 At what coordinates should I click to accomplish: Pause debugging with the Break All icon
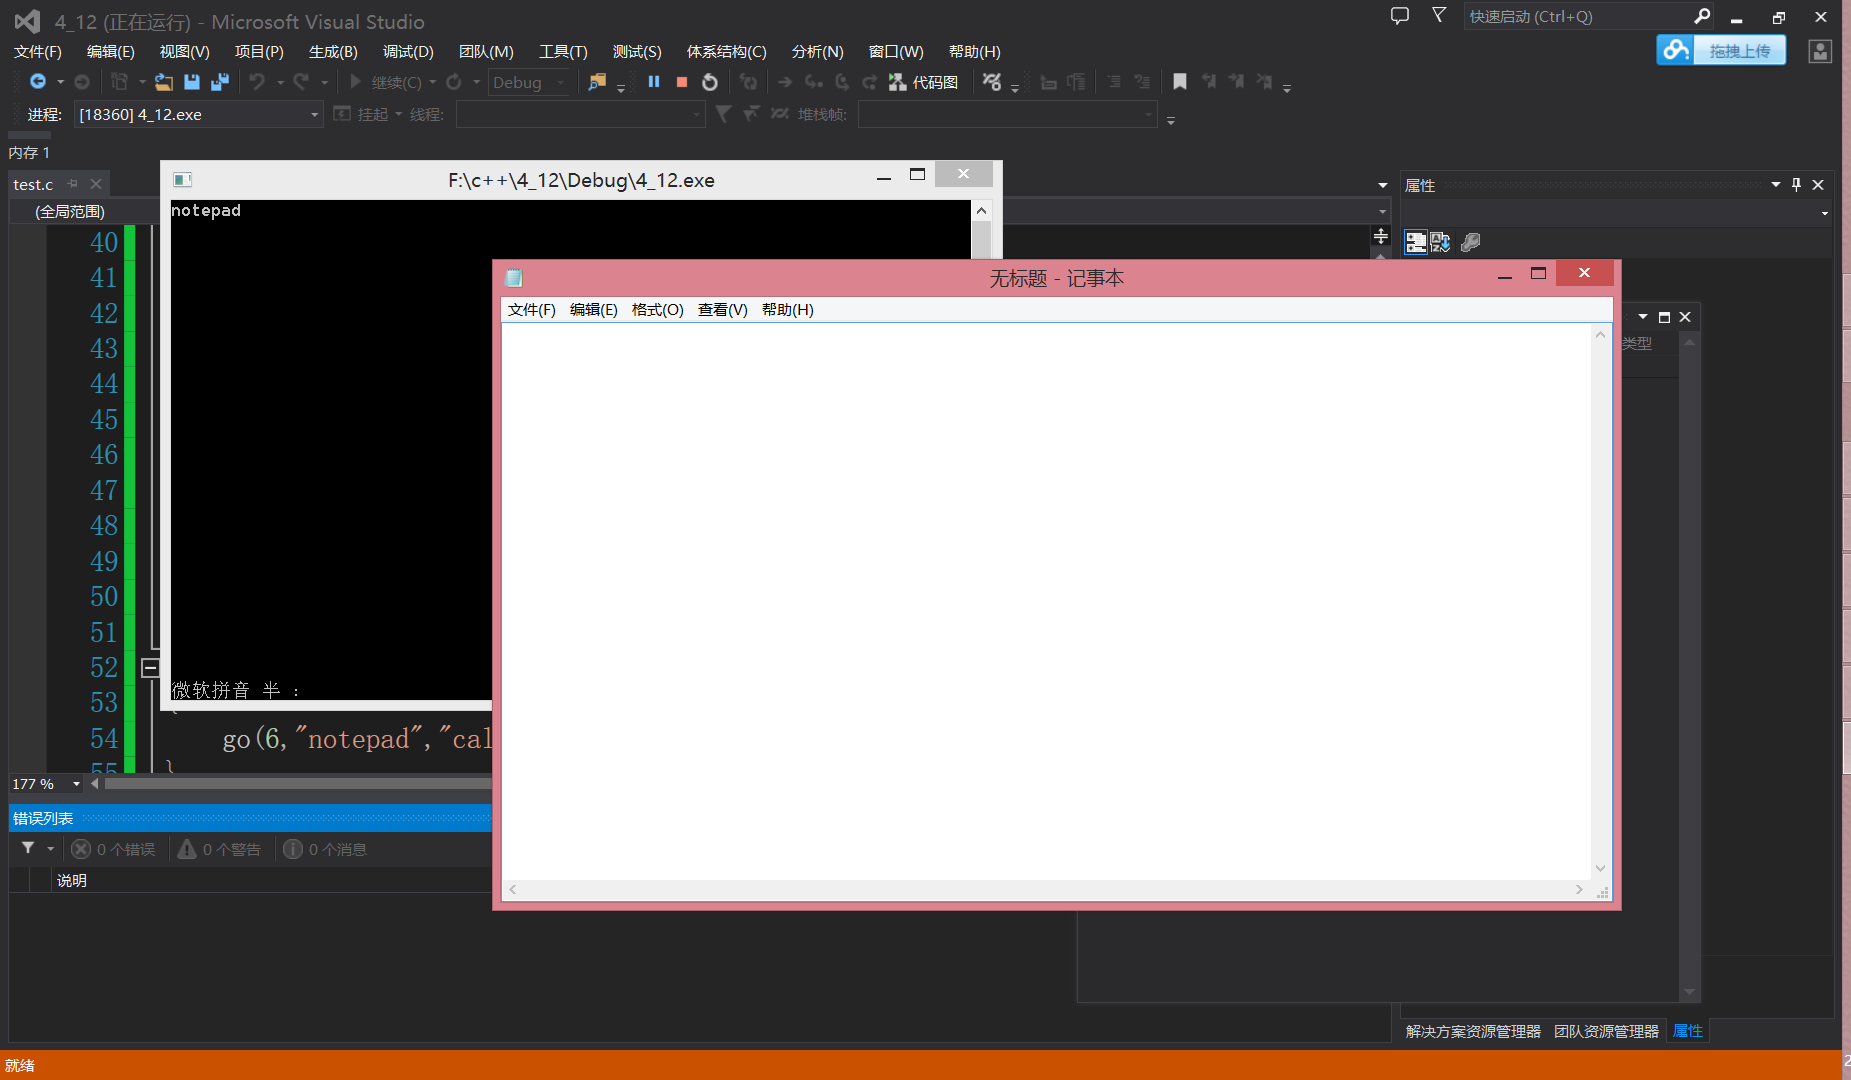point(654,82)
